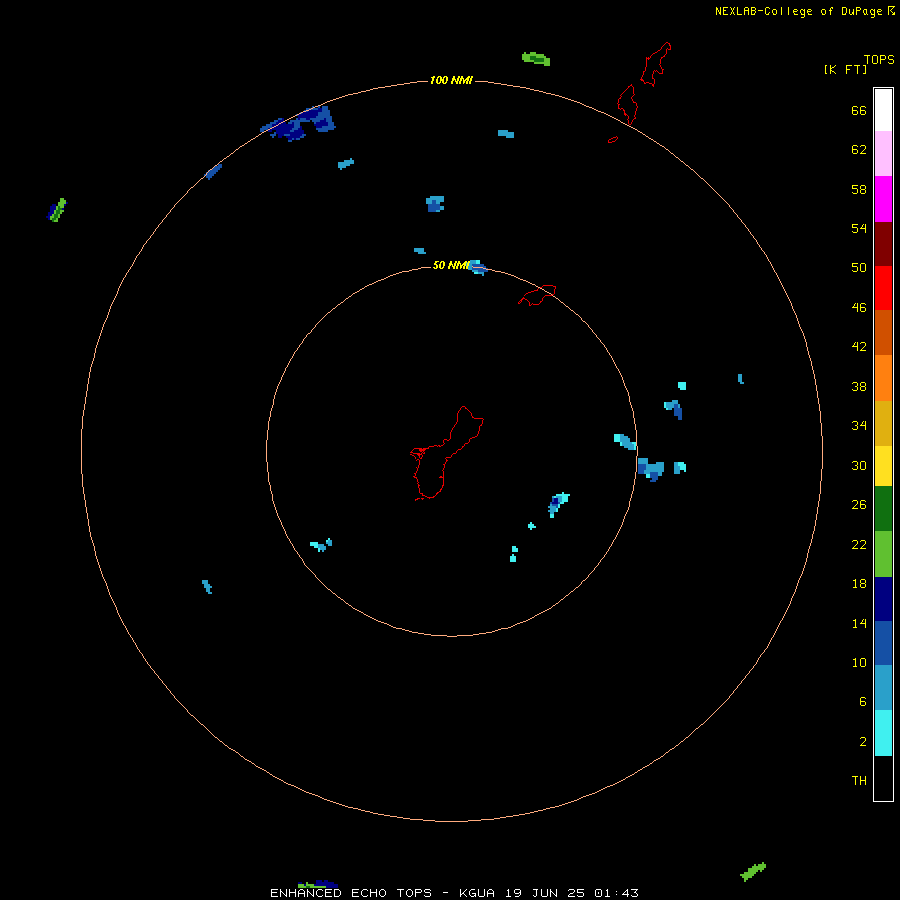Click the '01:43' timestamp
The height and width of the screenshot is (900, 900).
pyautogui.click(x=616, y=893)
